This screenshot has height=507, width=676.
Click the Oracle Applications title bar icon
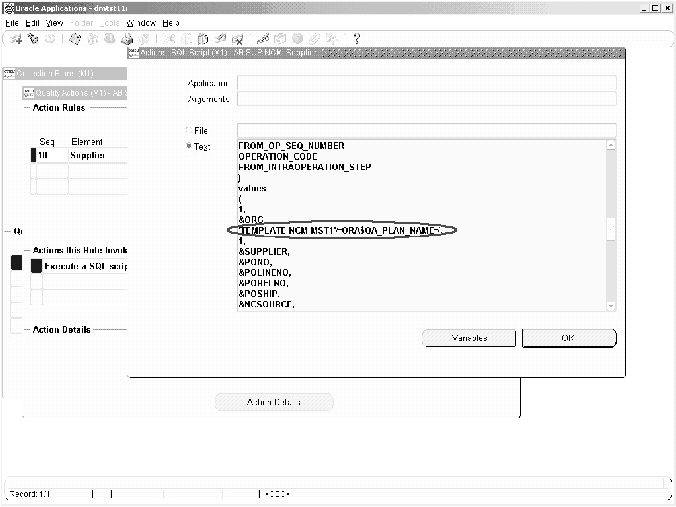pos(9,8)
